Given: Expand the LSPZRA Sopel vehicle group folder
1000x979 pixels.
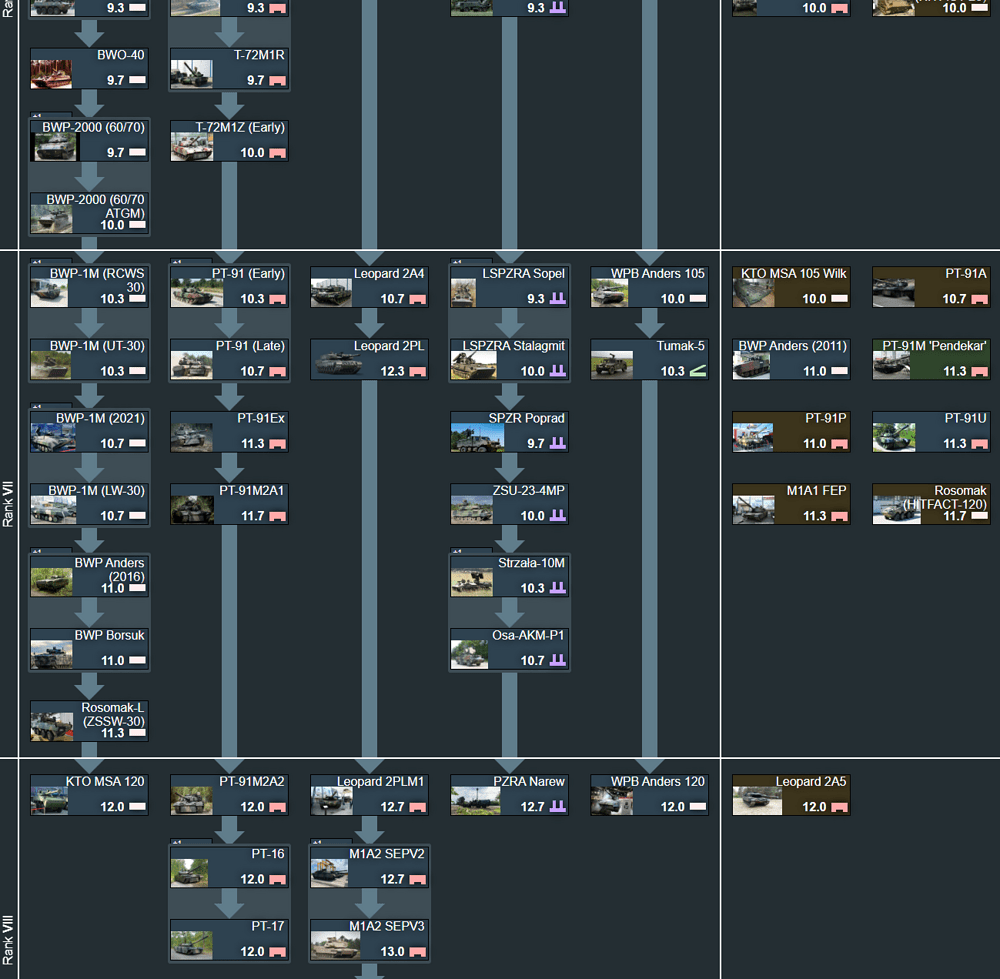Looking at the screenshot, I should [x=455, y=262].
